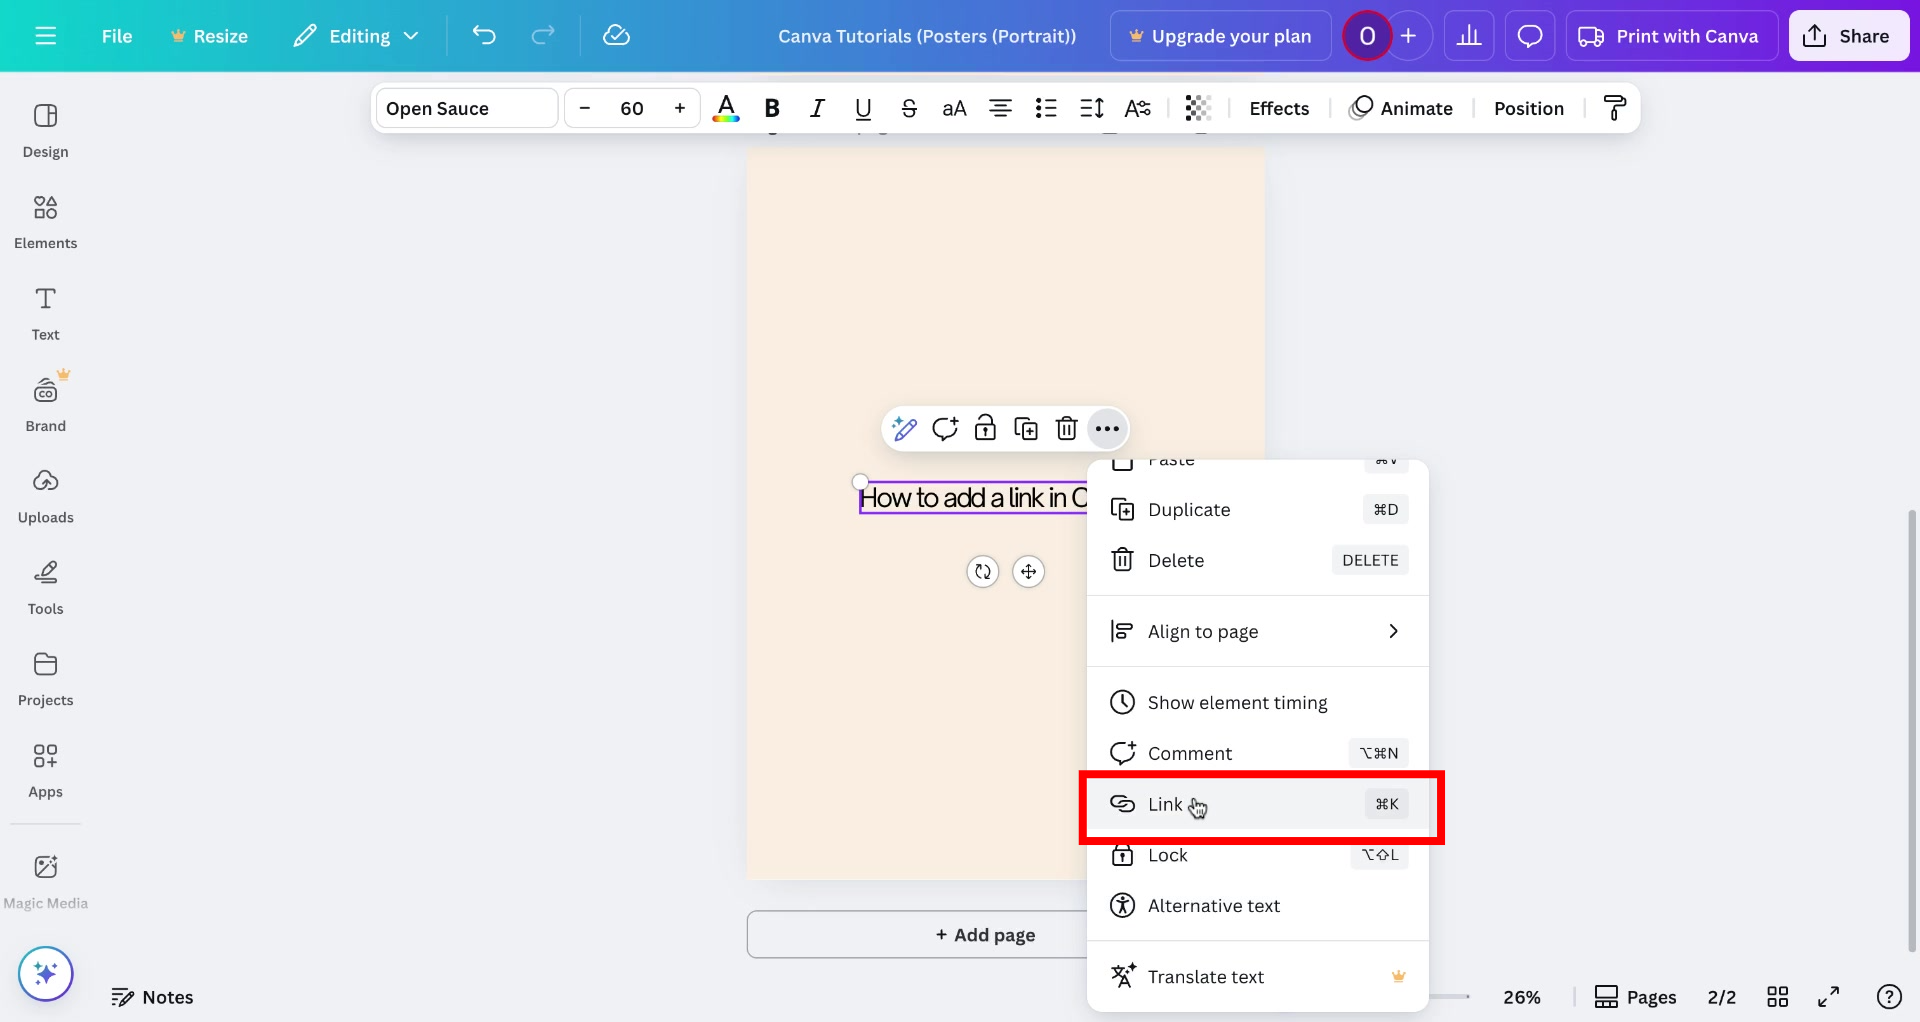1920x1022 pixels.
Task: Toggle bold formatting on the text
Action: point(771,108)
